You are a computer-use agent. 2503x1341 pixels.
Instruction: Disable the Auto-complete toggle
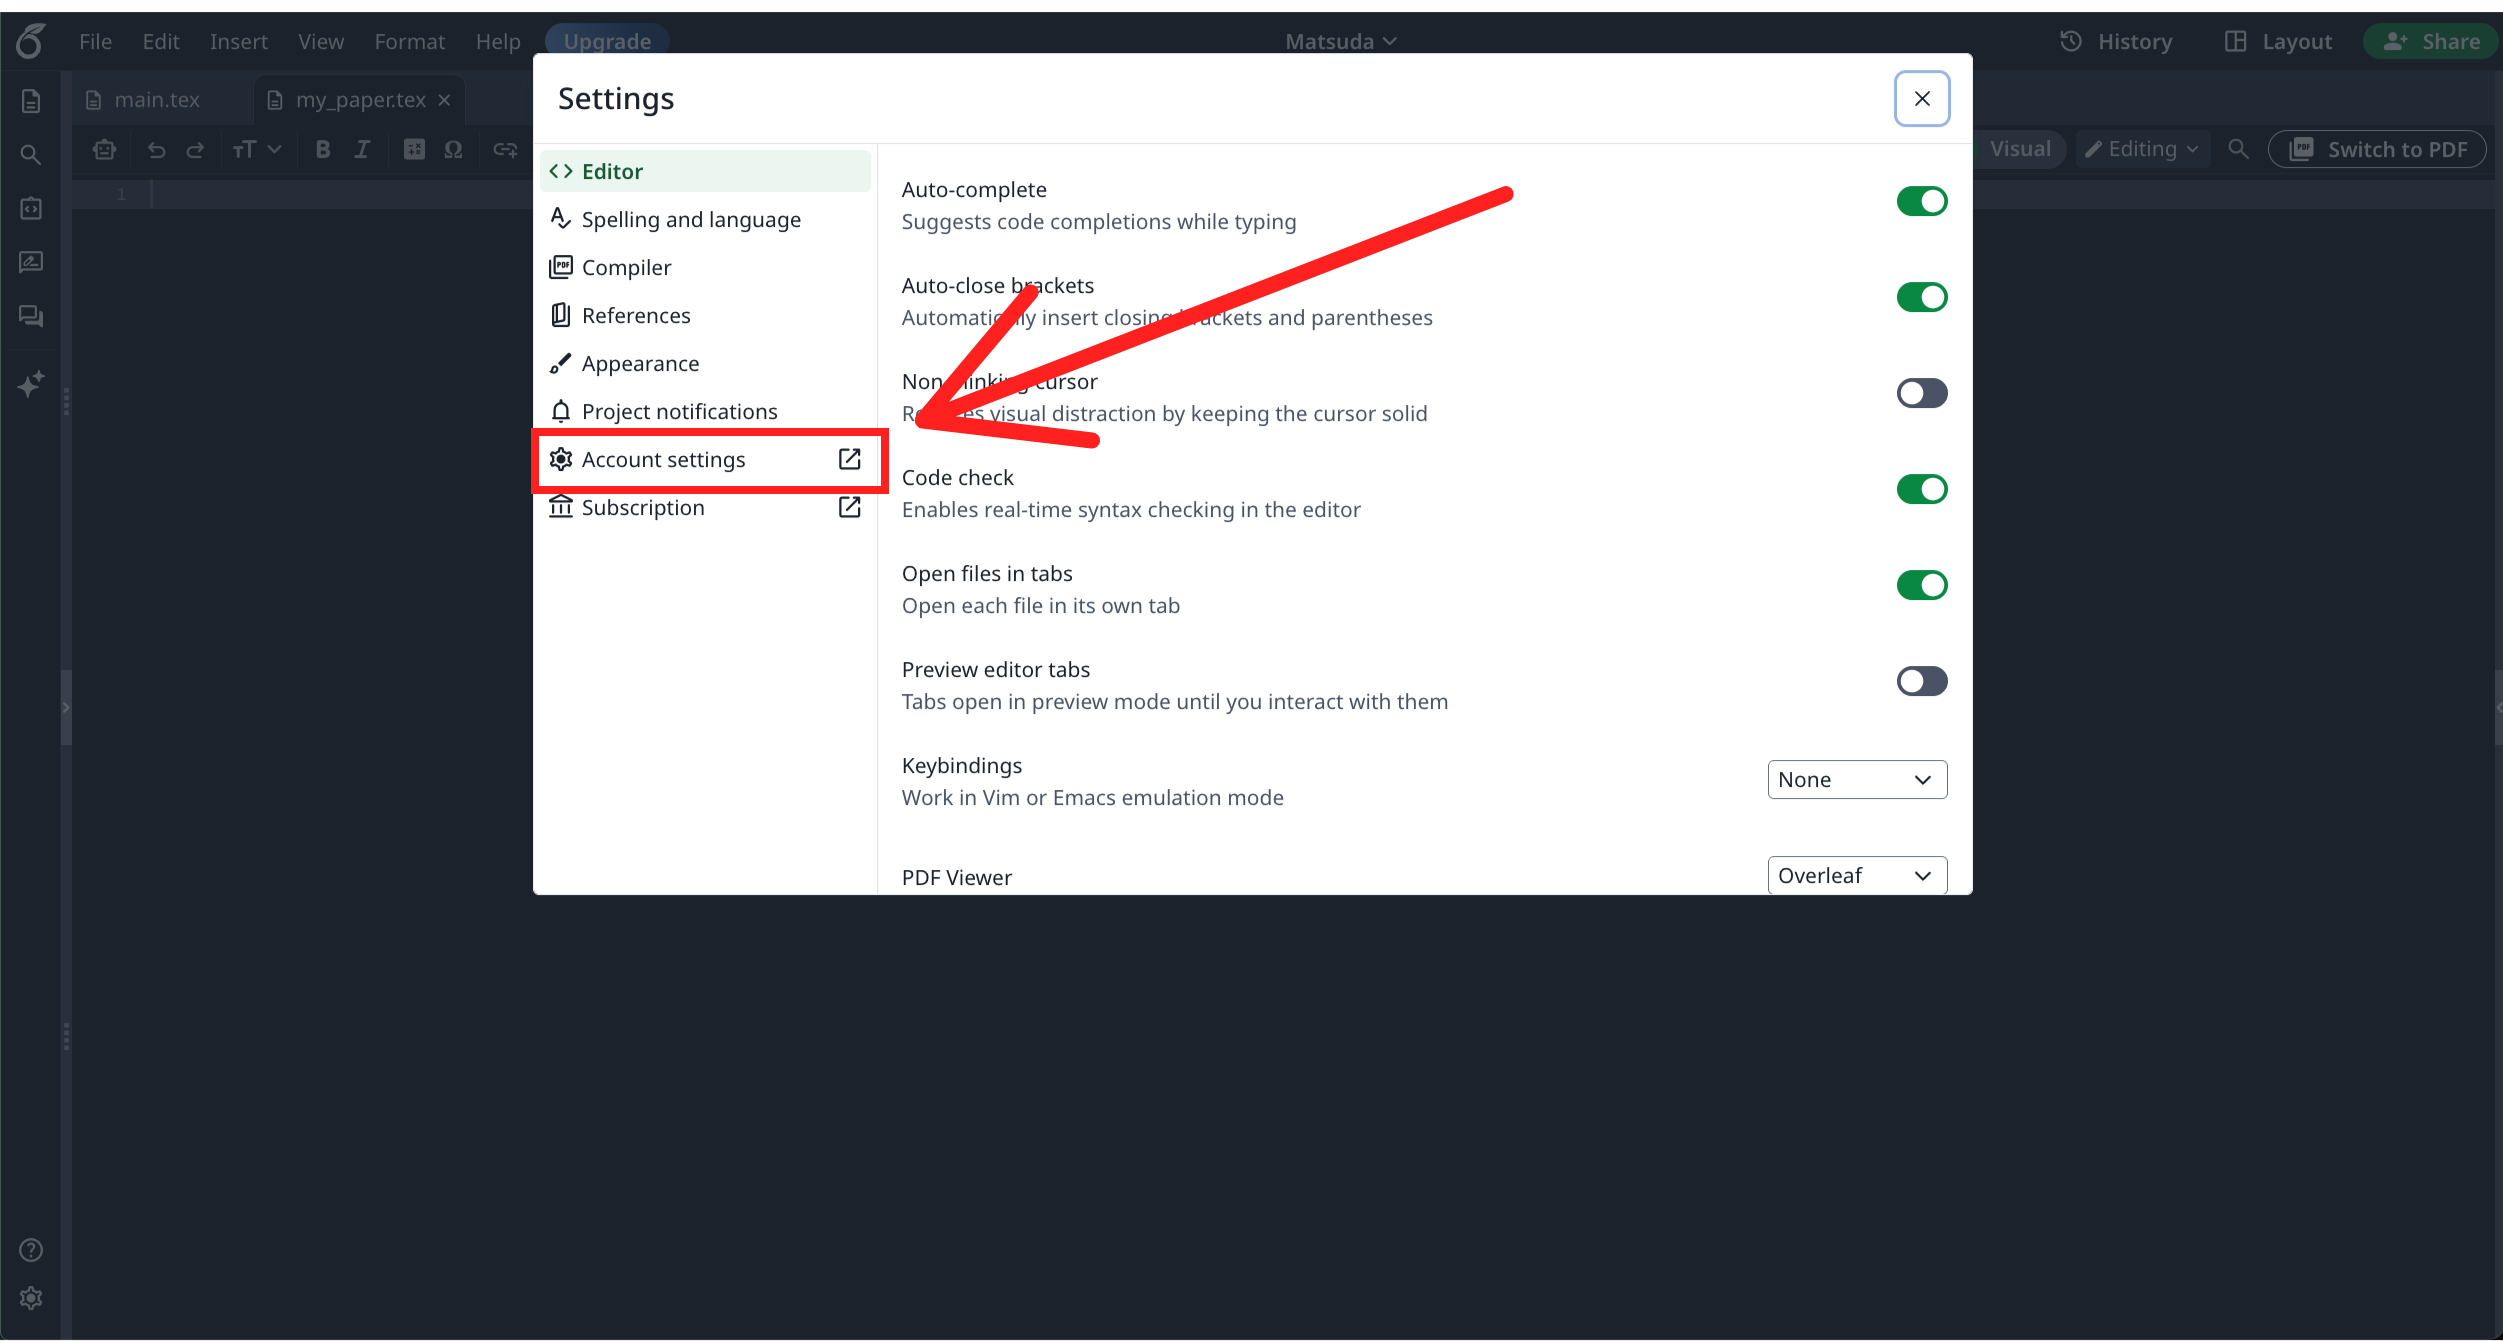(x=1921, y=201)
